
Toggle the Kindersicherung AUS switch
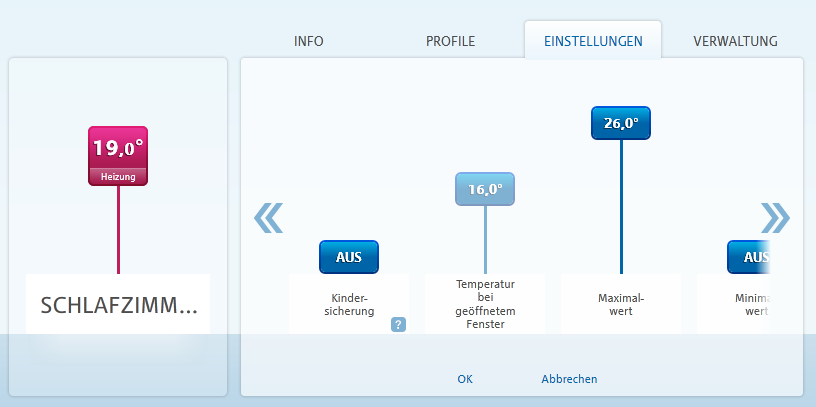coord(349,257)
